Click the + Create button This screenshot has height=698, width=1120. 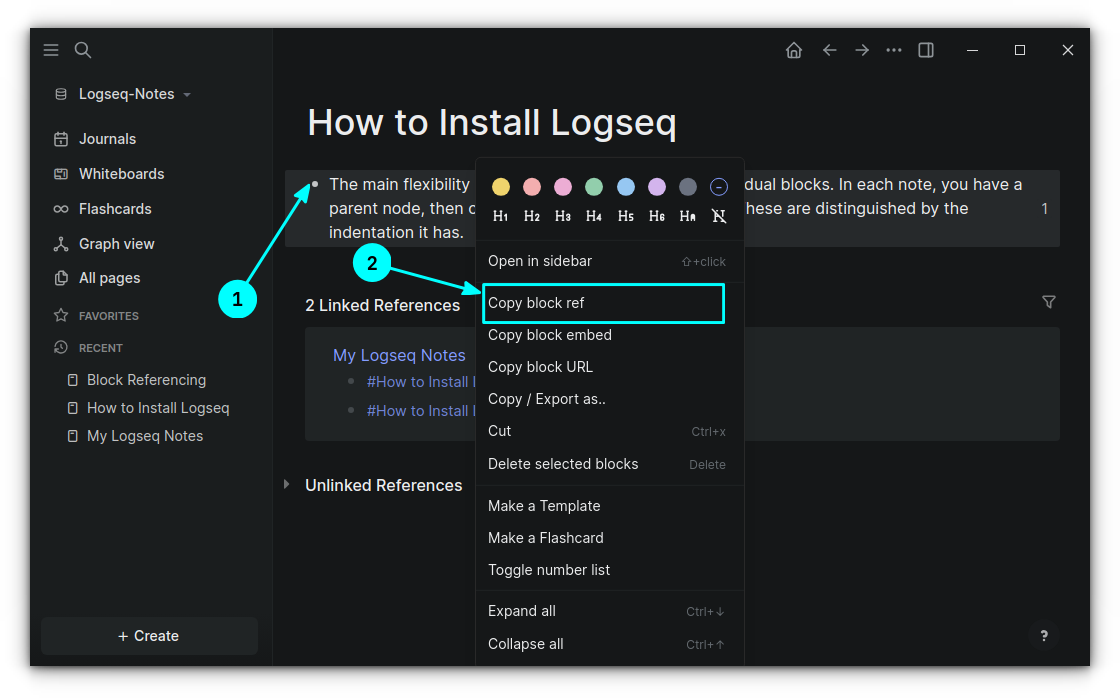pos(148,635)
